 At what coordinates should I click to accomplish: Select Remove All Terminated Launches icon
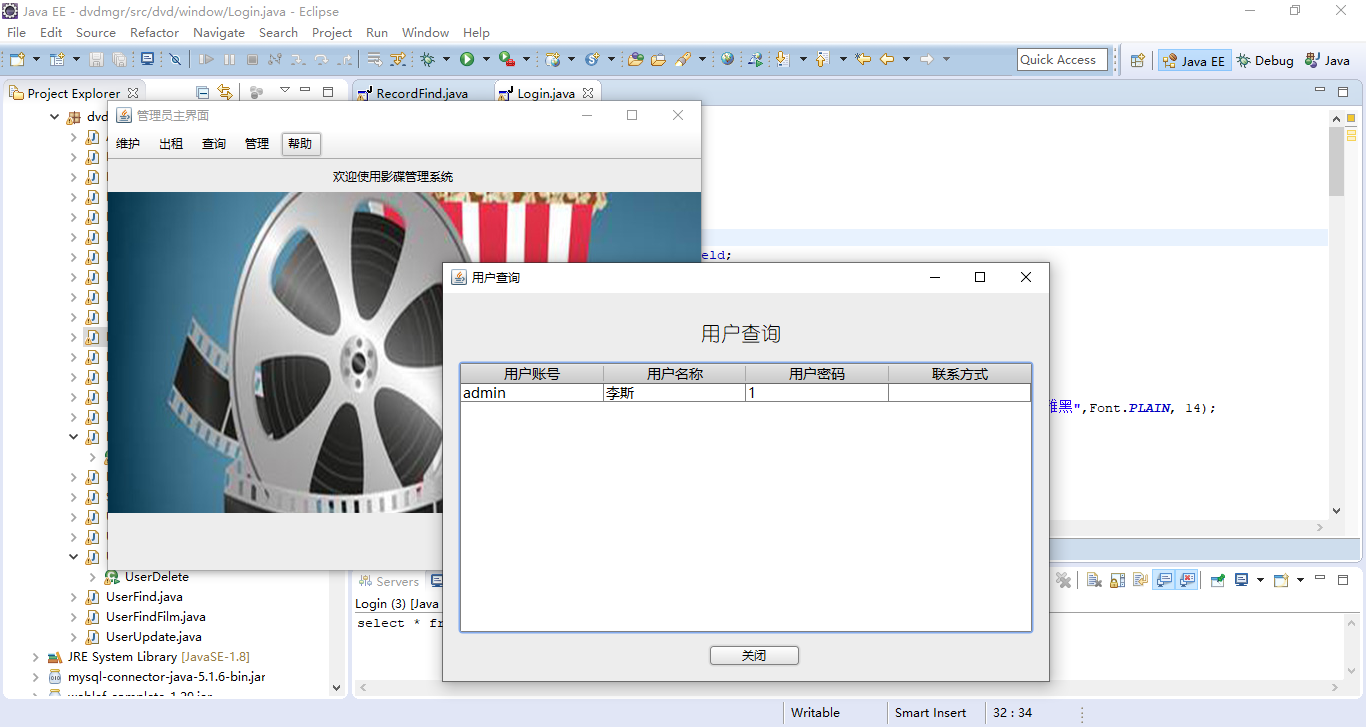pos(1064,580)
